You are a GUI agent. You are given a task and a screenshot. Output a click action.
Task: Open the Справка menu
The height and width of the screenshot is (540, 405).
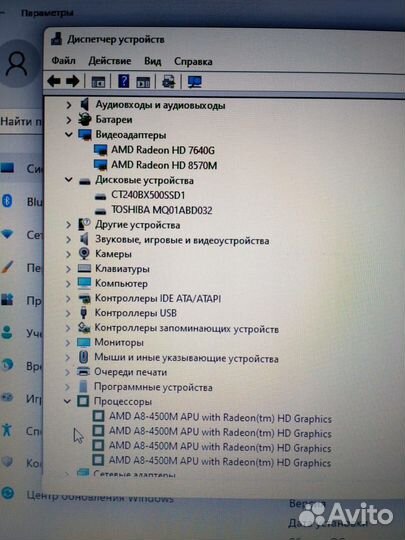click(x=193, y=62)
